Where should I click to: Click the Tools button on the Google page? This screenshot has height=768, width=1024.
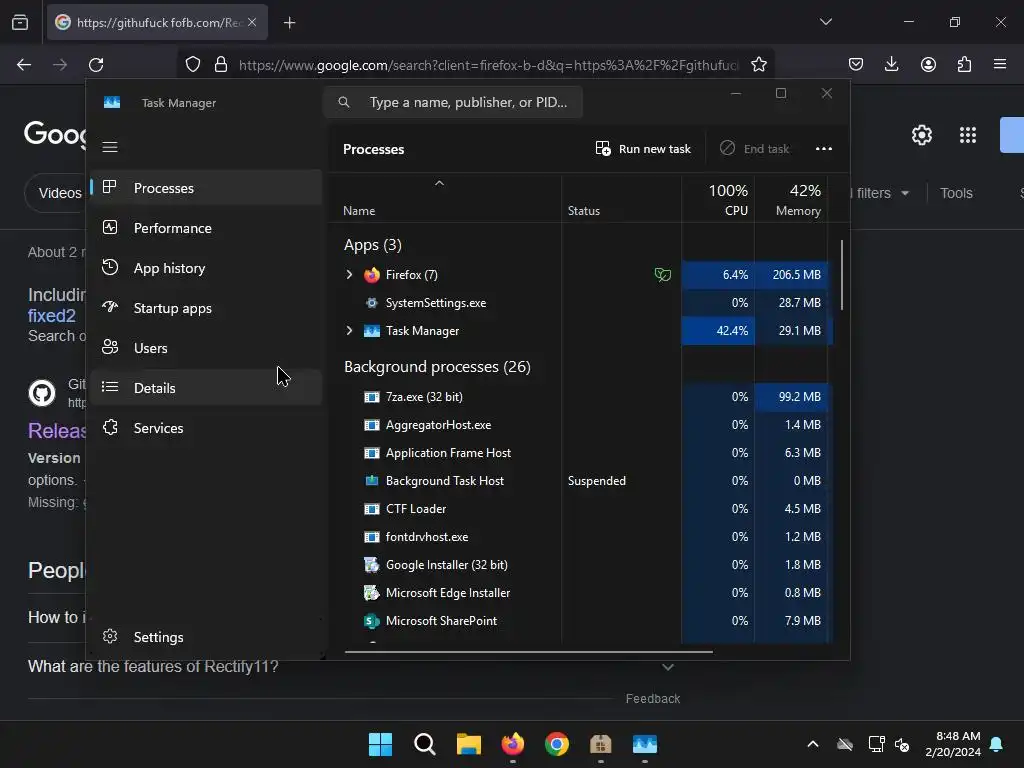click(x=956, y=193)
